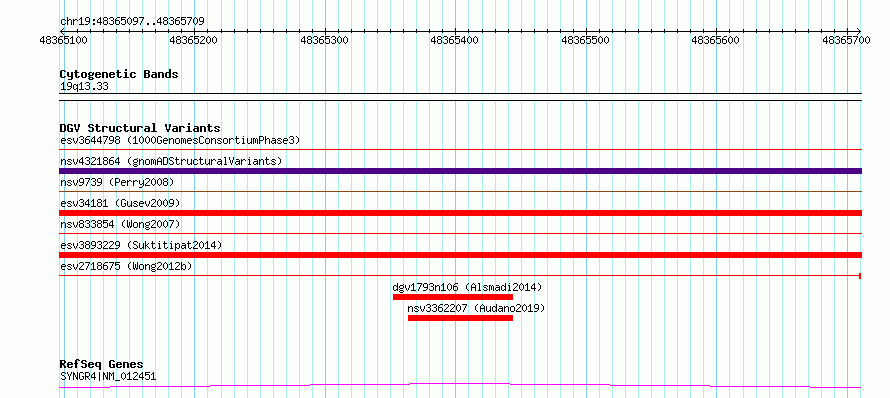Select the dgv1793n106 Alsmadi2014 red bar
This screenshot has height=398, width=890.
tap(453, 297)
